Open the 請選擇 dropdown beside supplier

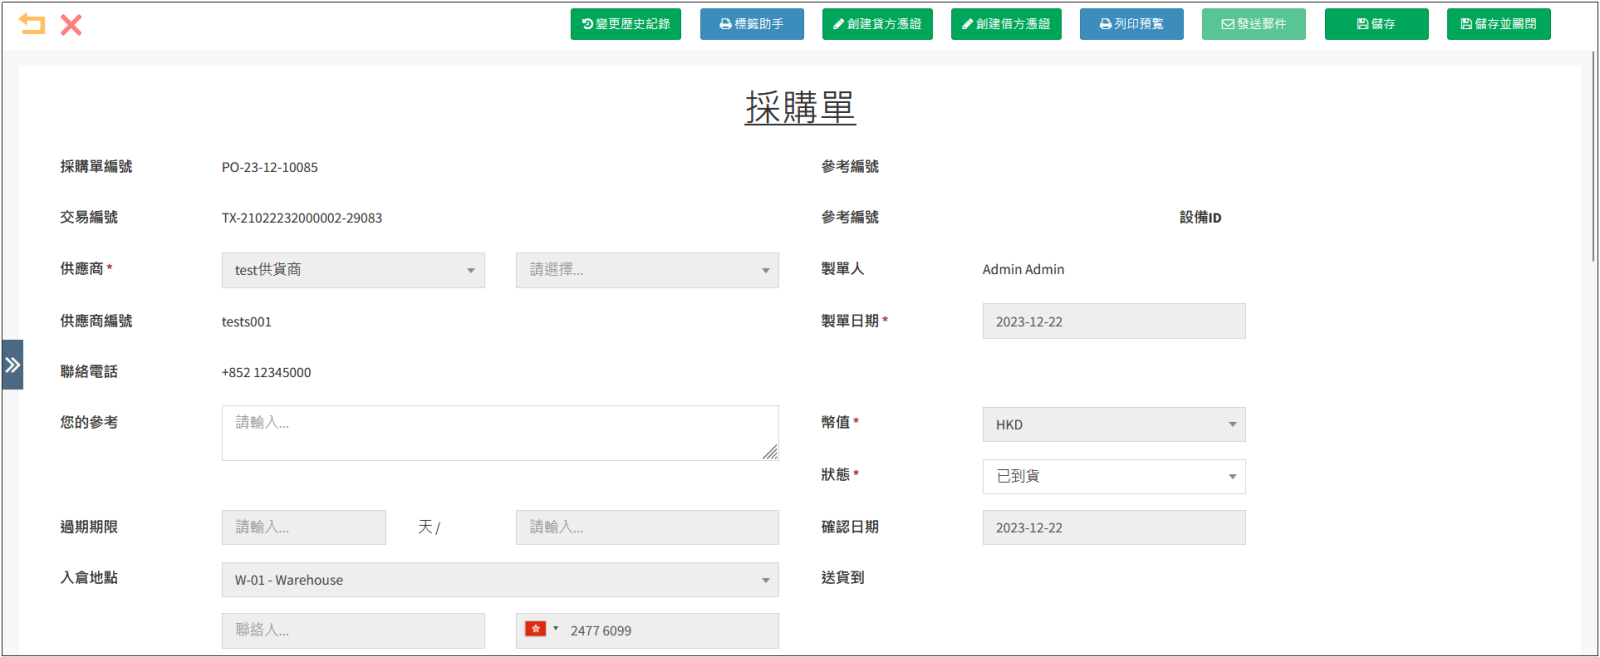click(647, 270)
